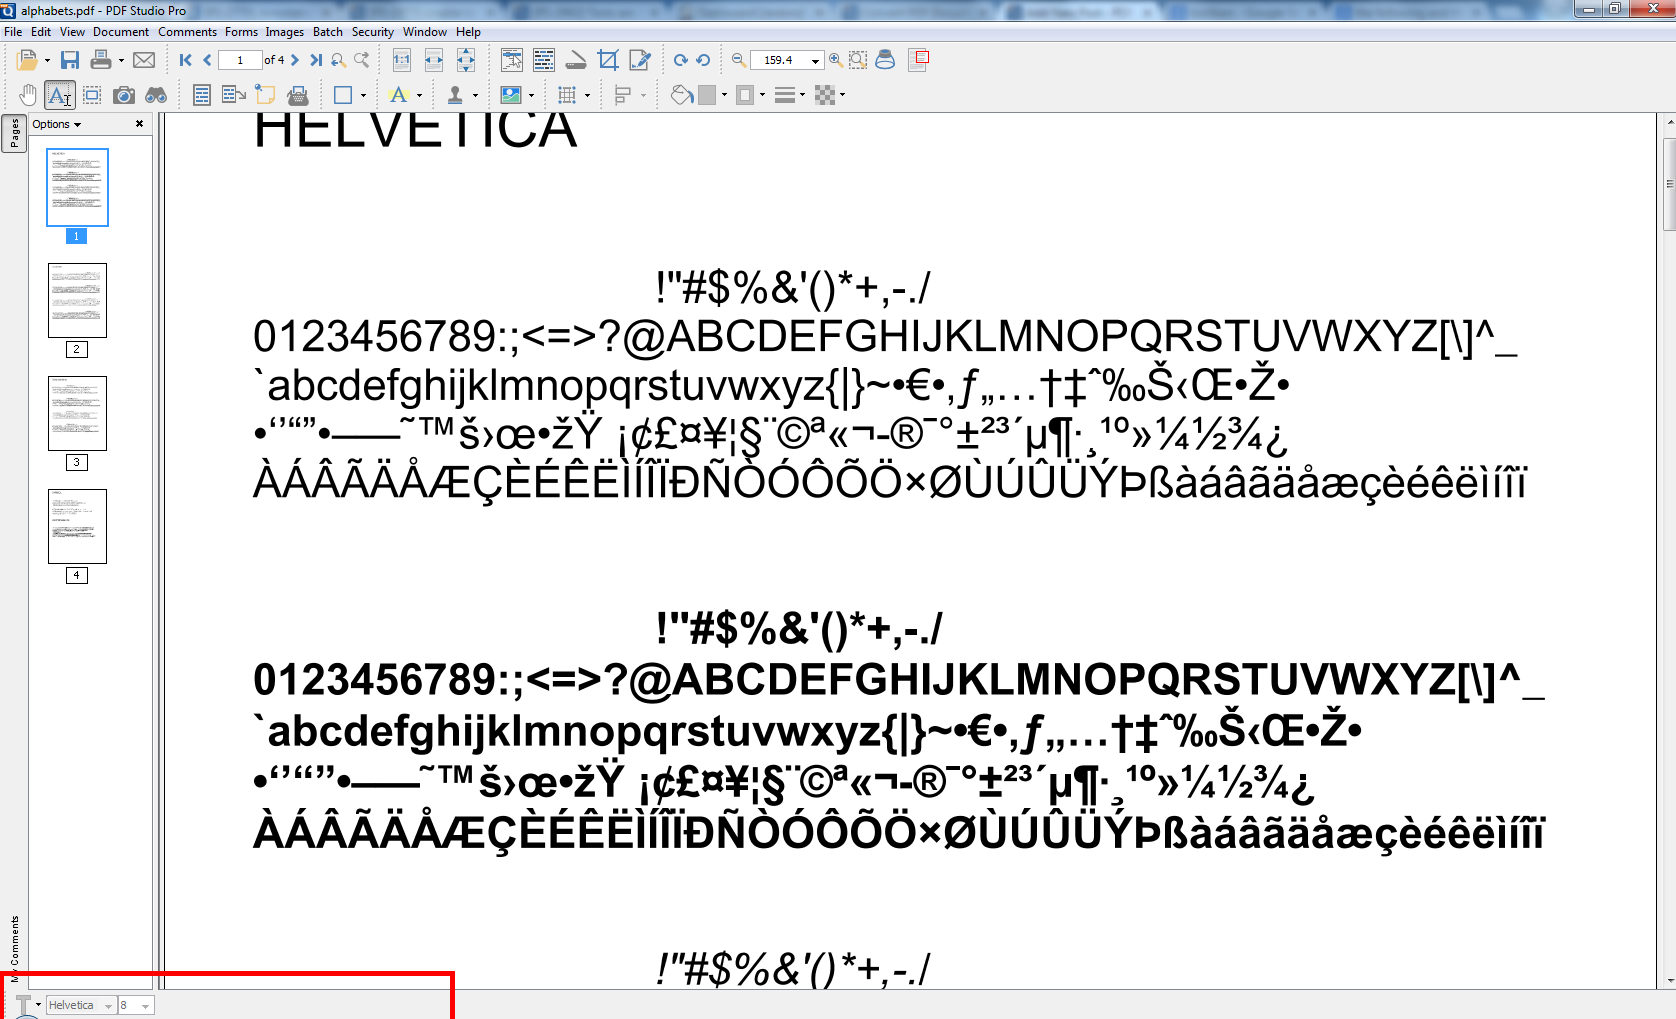Screen dimensions: 1676x1019
Task: Expand the Print dropdown arrow
Action: coord(121,61)
